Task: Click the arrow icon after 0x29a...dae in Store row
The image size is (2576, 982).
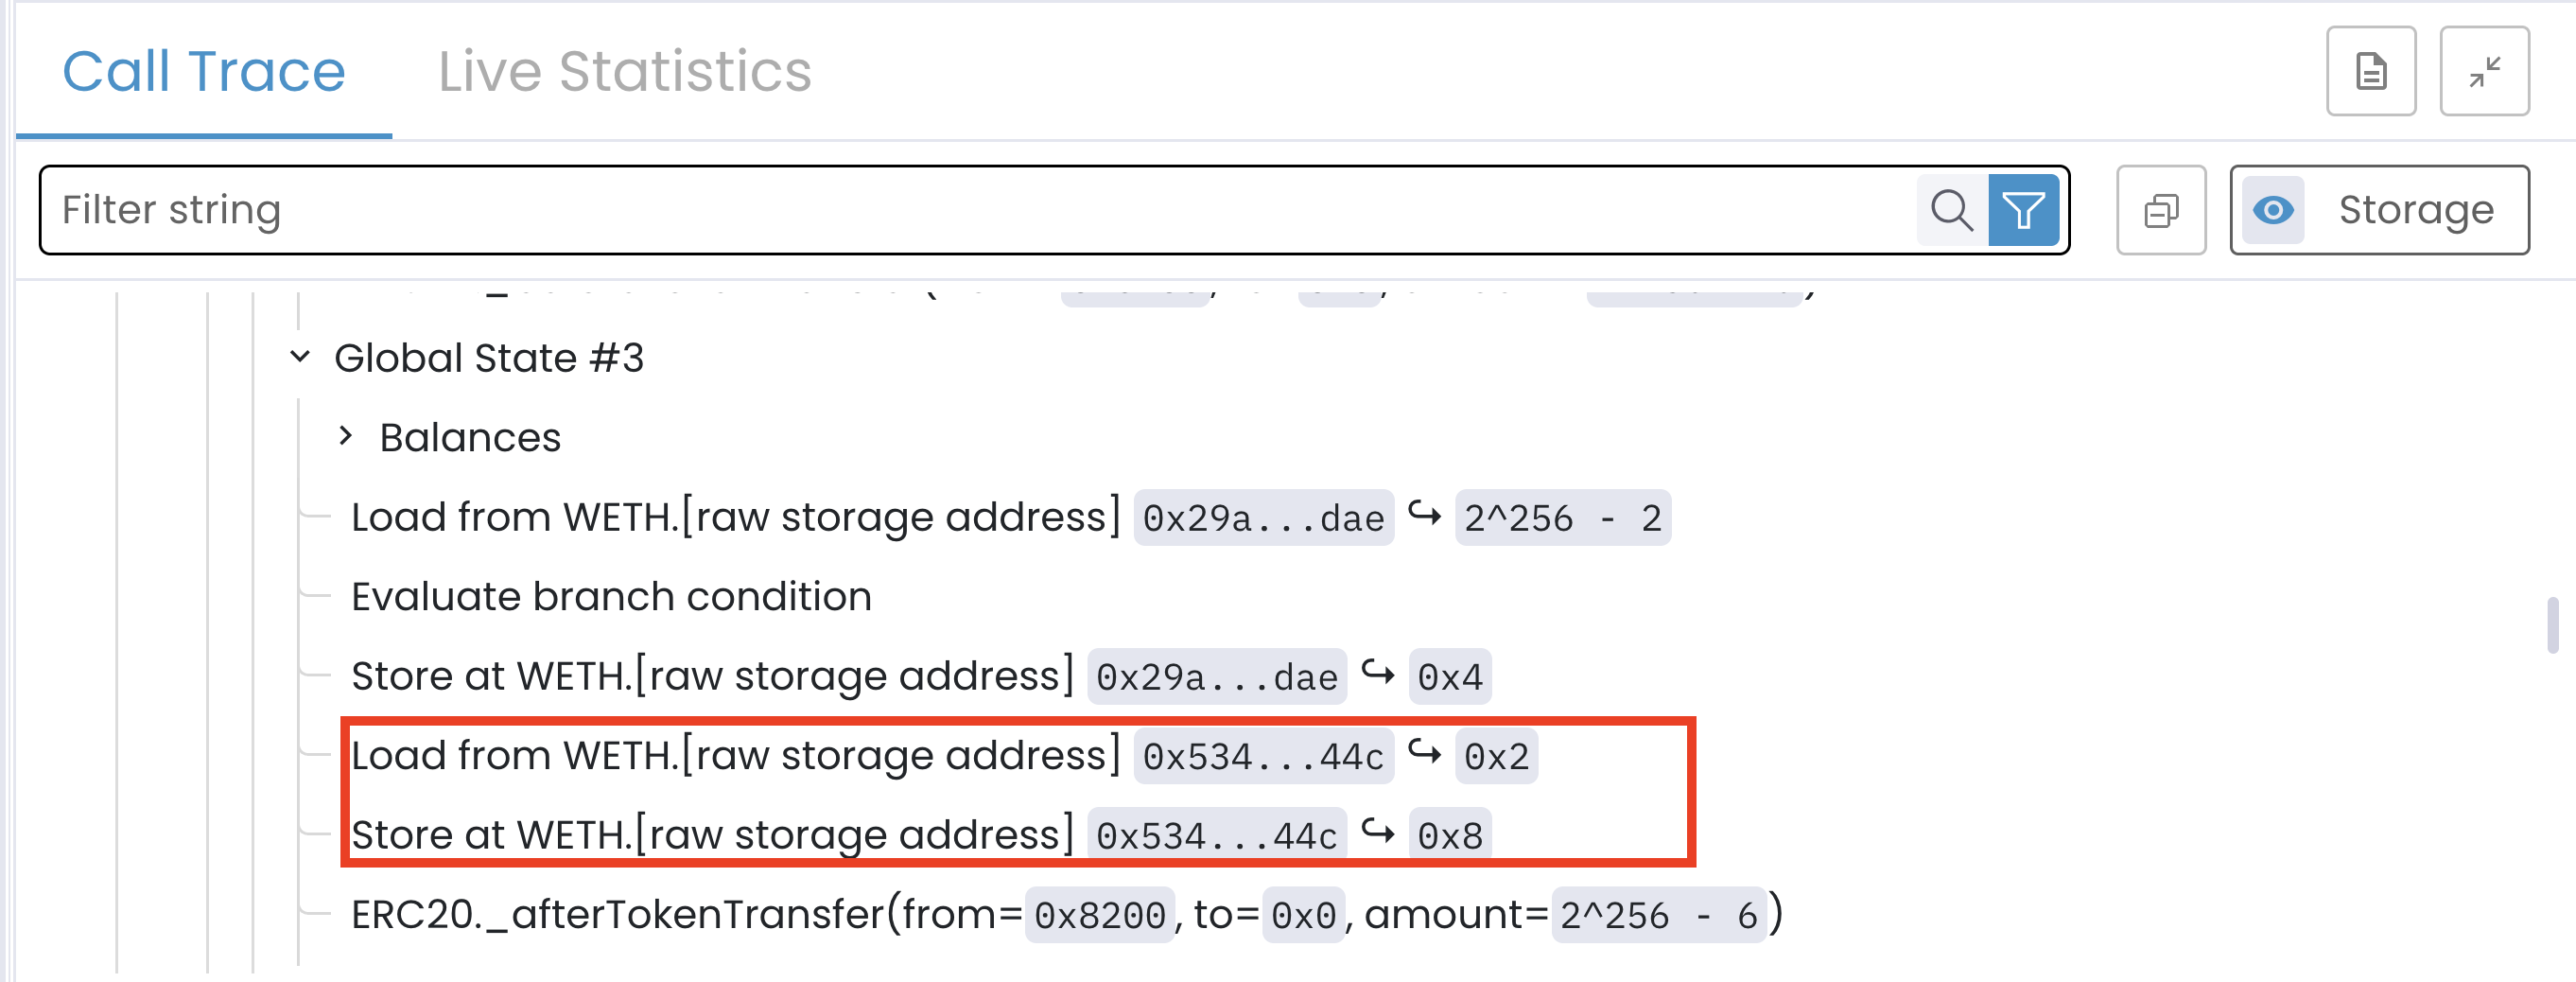Action: 1378,673
